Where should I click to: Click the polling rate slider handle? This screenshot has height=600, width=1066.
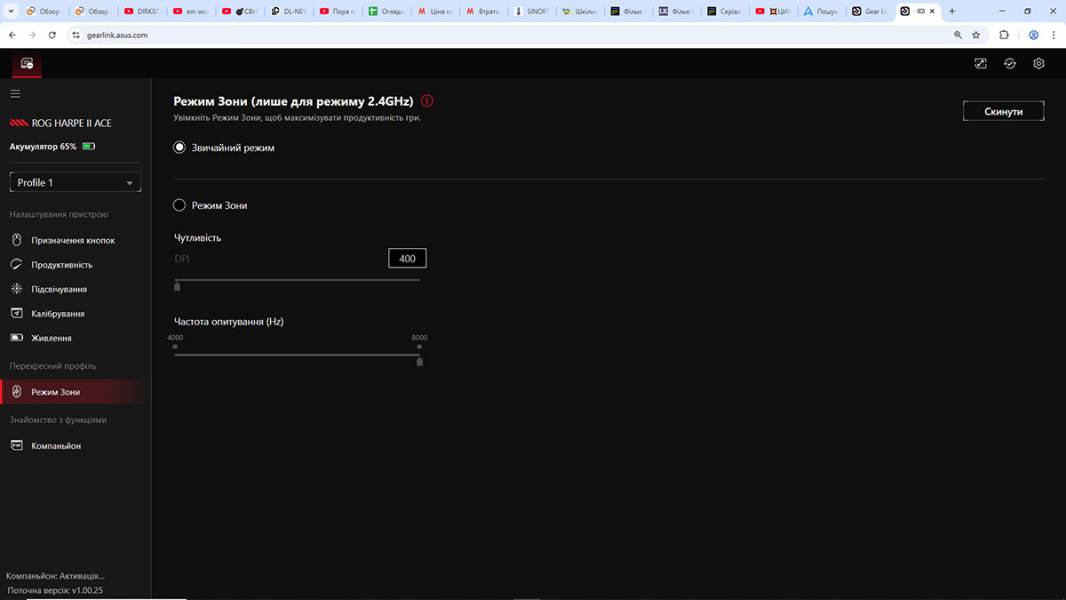(x=419, y=361)
